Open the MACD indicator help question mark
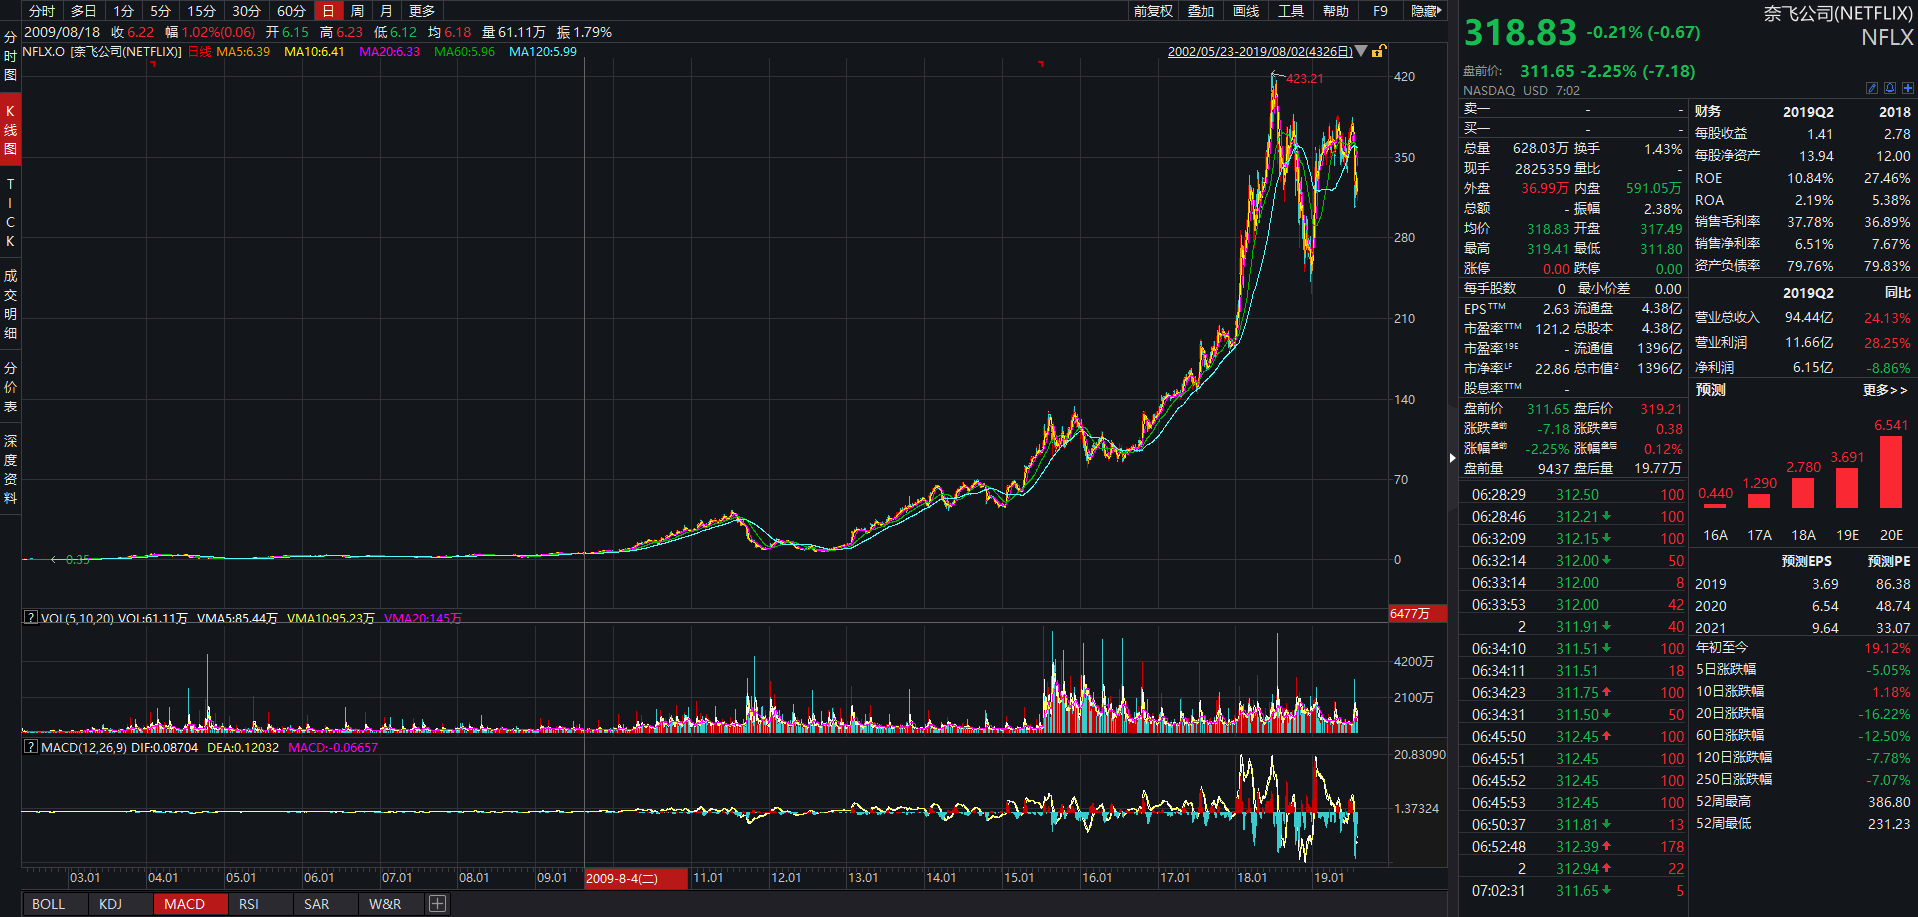Screen dimensions: 1918x917 tap(31, 747)
